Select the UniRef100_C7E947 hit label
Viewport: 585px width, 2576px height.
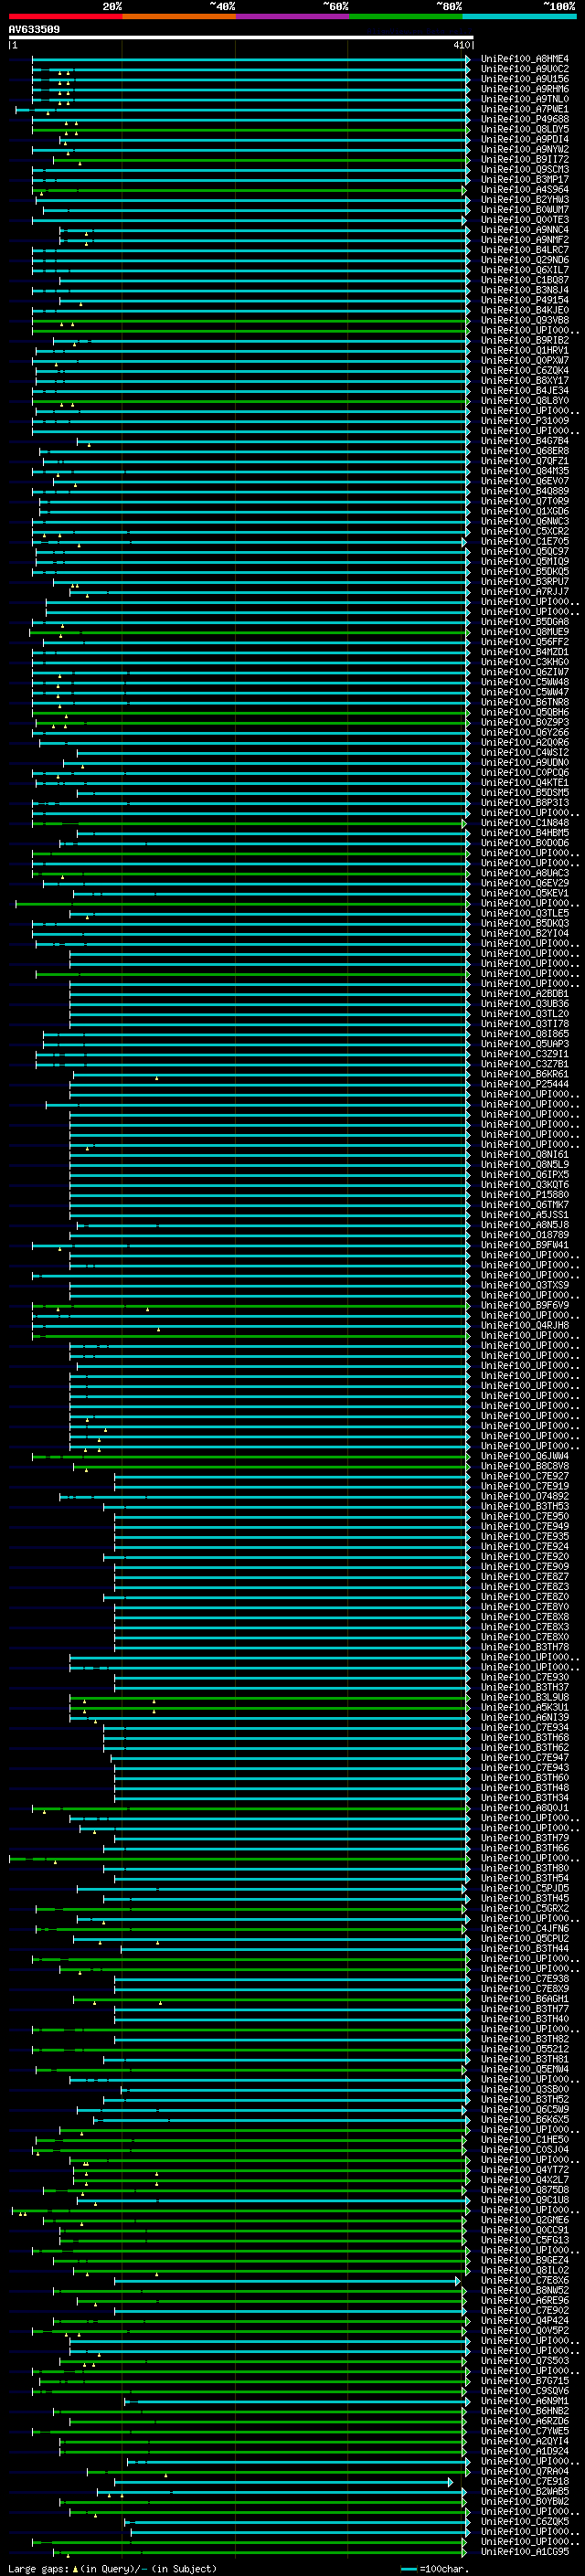(x=524, y=1757)
